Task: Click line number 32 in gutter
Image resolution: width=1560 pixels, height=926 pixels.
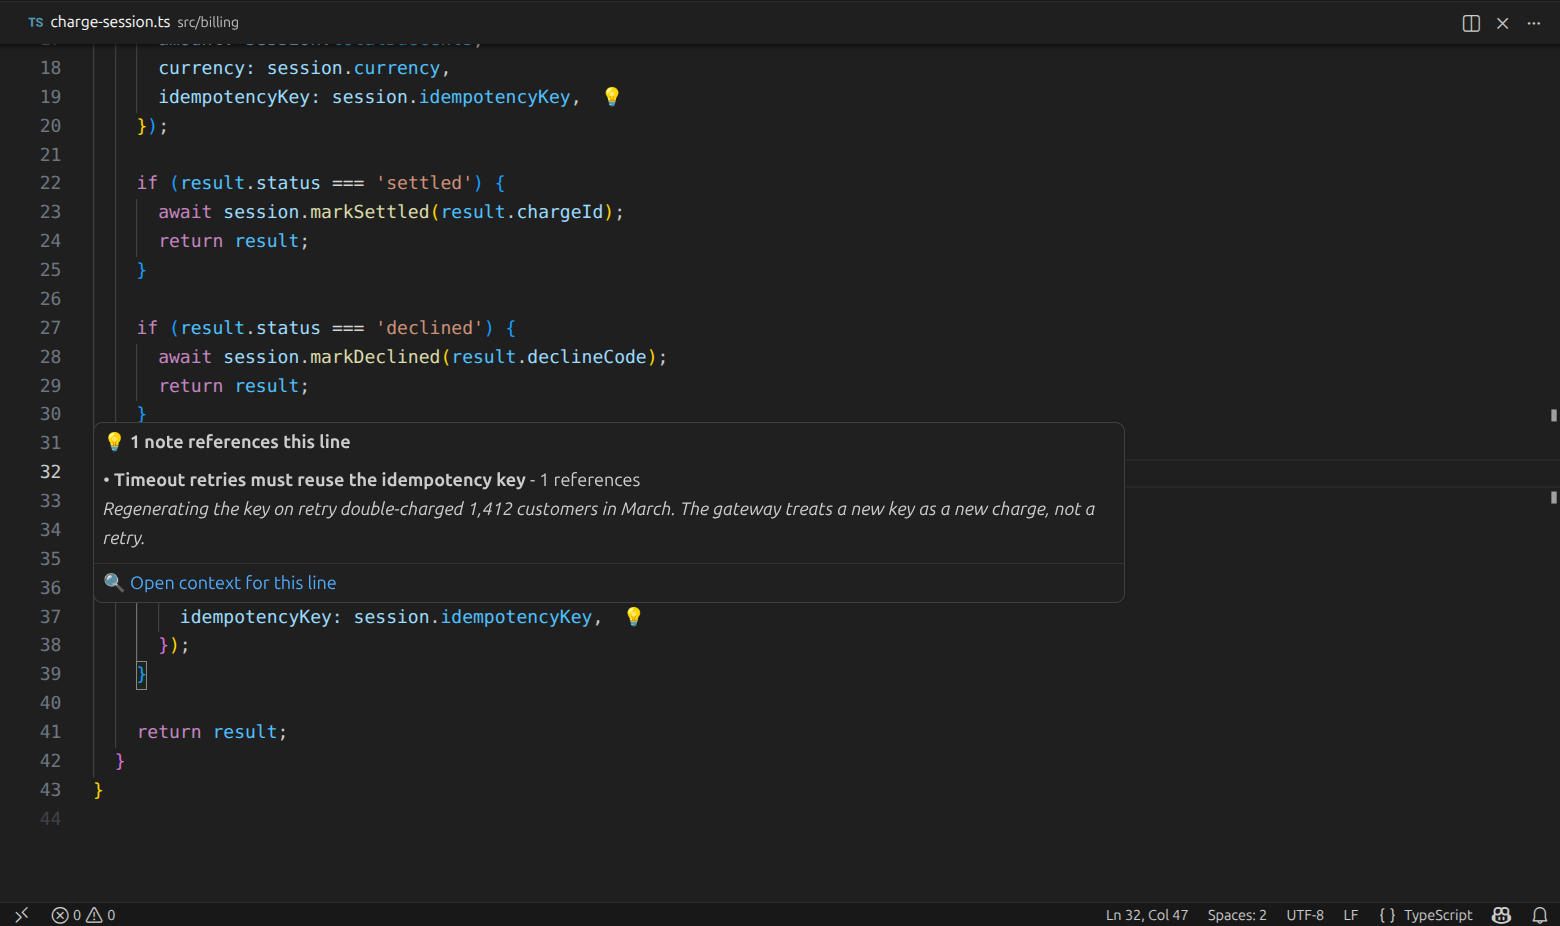Action: [50, 472]
